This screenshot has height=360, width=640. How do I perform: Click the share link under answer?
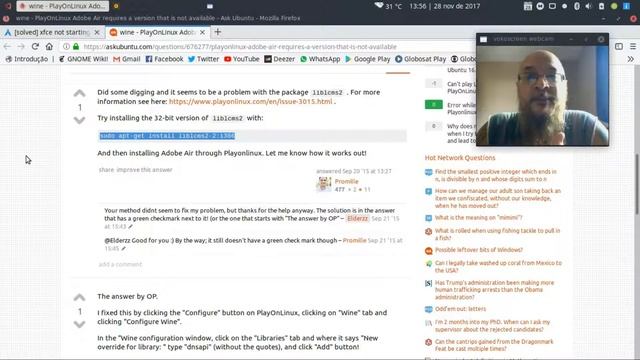[106, 170]
